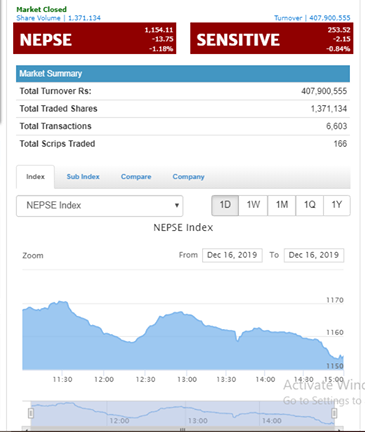Screen dimensions: 365x432
Task: Click the To date field
Action: point(314,255)
